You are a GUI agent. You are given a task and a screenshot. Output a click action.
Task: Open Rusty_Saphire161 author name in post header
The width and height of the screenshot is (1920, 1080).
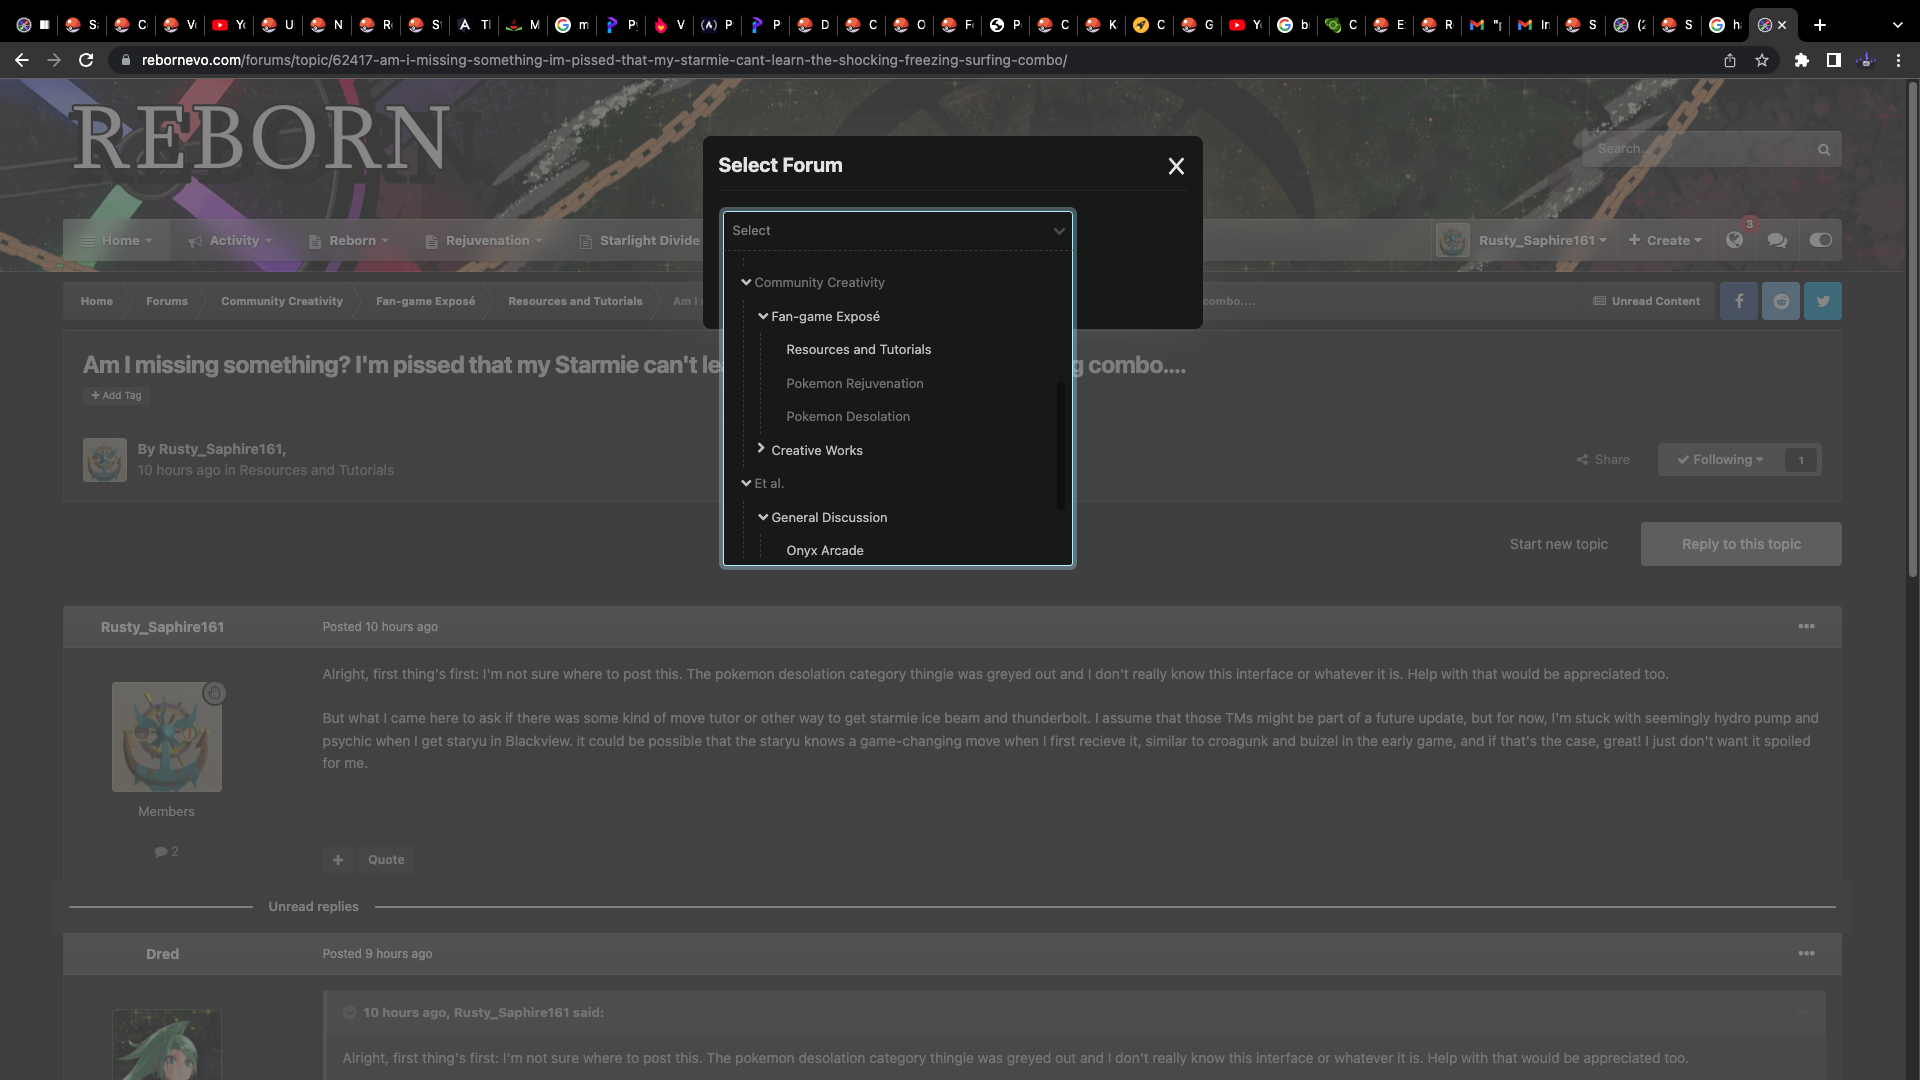[x=162, y=627]
